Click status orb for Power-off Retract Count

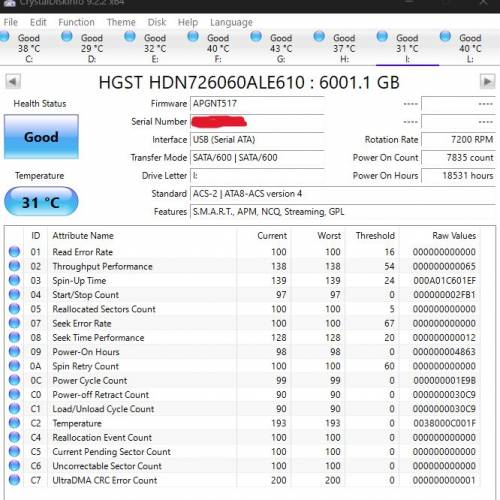[x=14, y=394]
